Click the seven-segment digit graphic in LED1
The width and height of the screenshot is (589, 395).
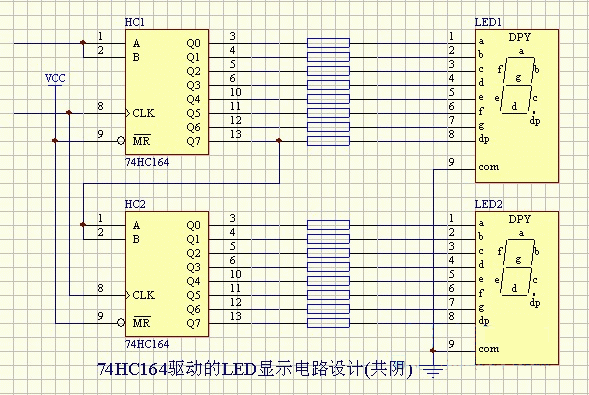[x=518, y=85]
